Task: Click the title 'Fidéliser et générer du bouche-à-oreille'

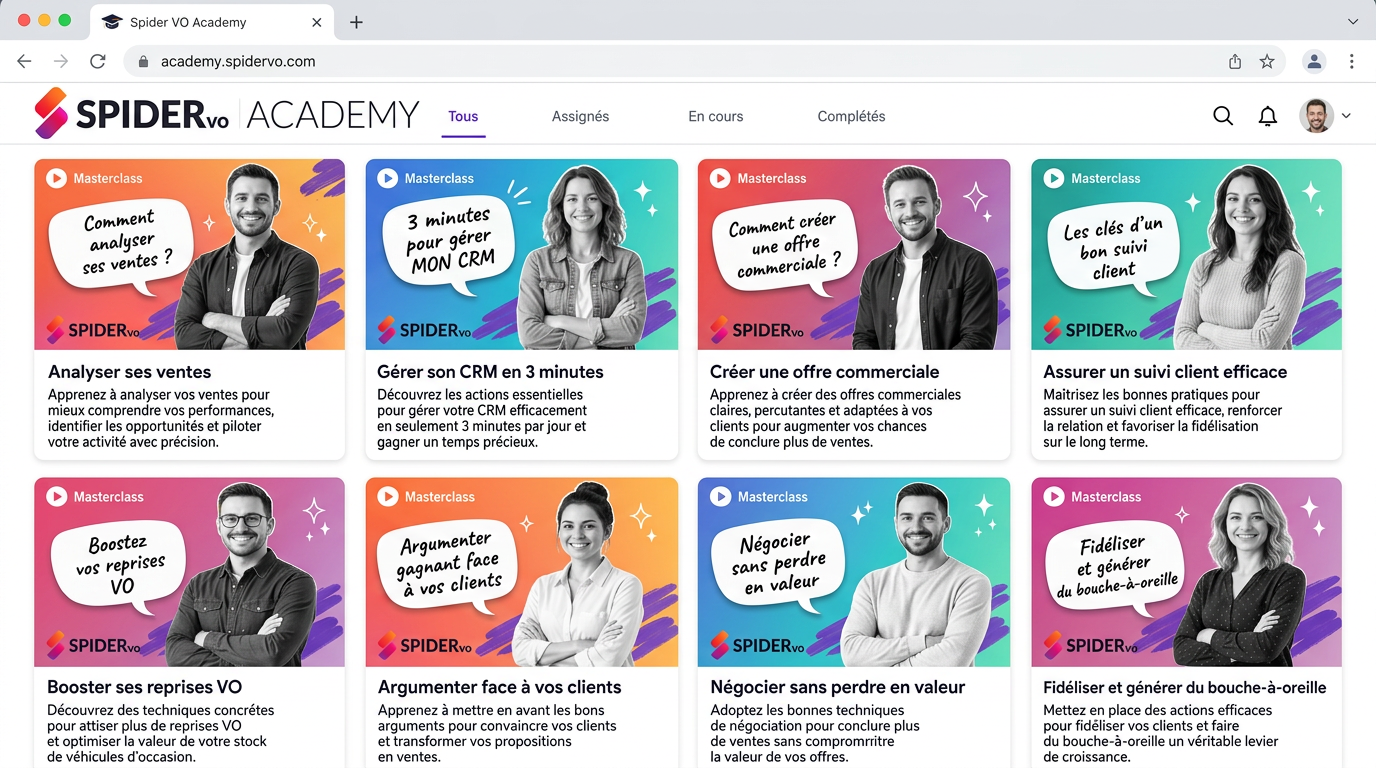Action: [1185, 688]
